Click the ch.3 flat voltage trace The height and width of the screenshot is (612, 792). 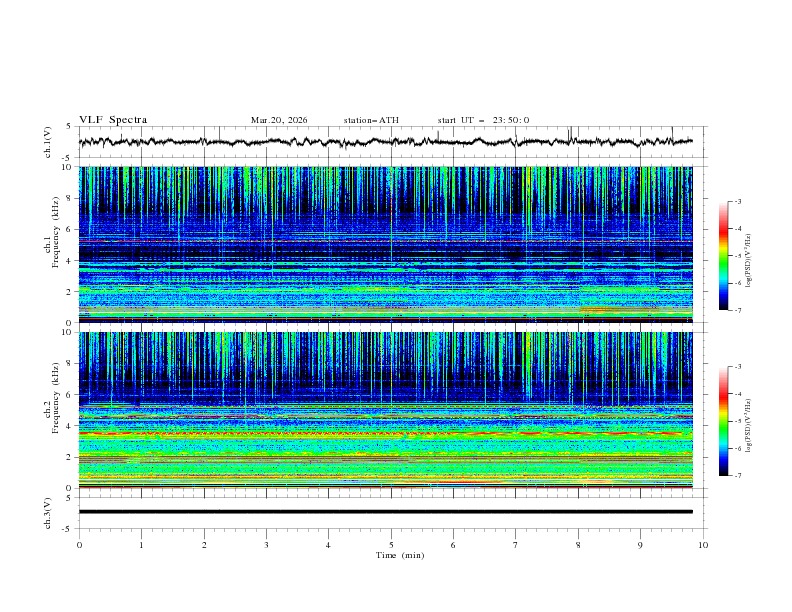coord(386,512)
